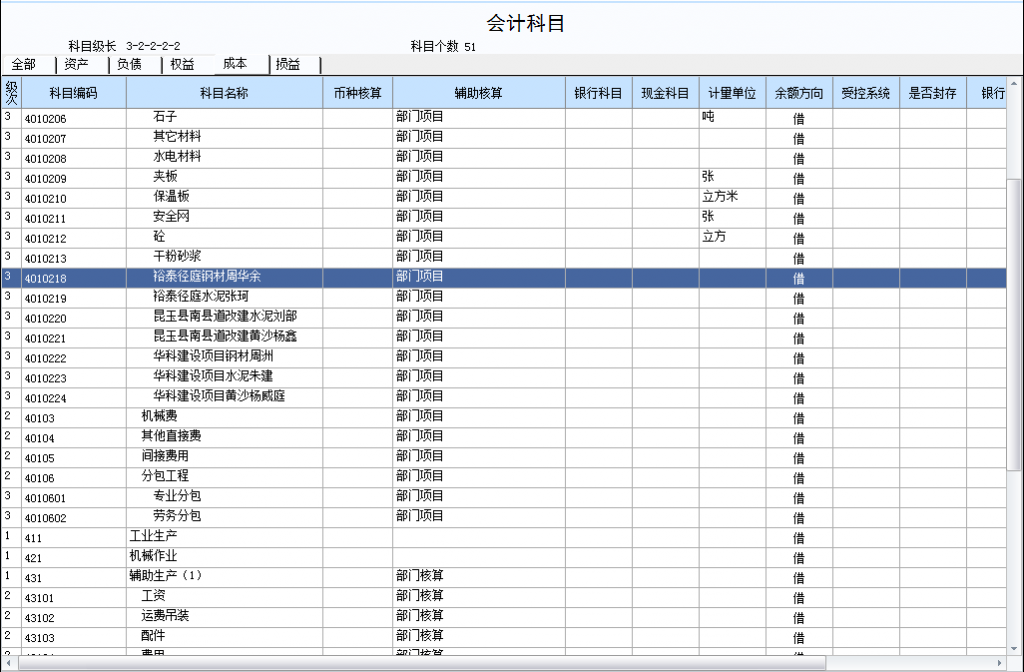The width and height of the screenshot is (1024, 672).
Task: Select the 辅助生产（1） account row
Action: tap(504, 578)
